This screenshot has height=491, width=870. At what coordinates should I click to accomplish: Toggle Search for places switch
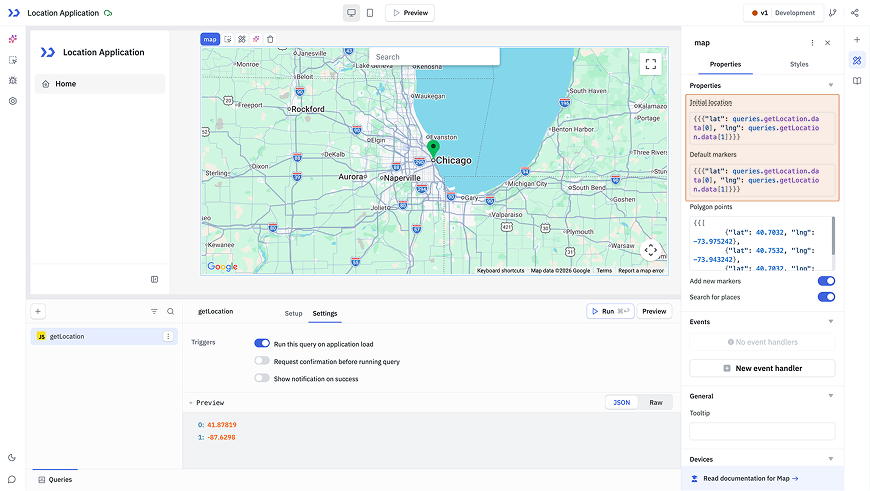(x=826, y=297)
